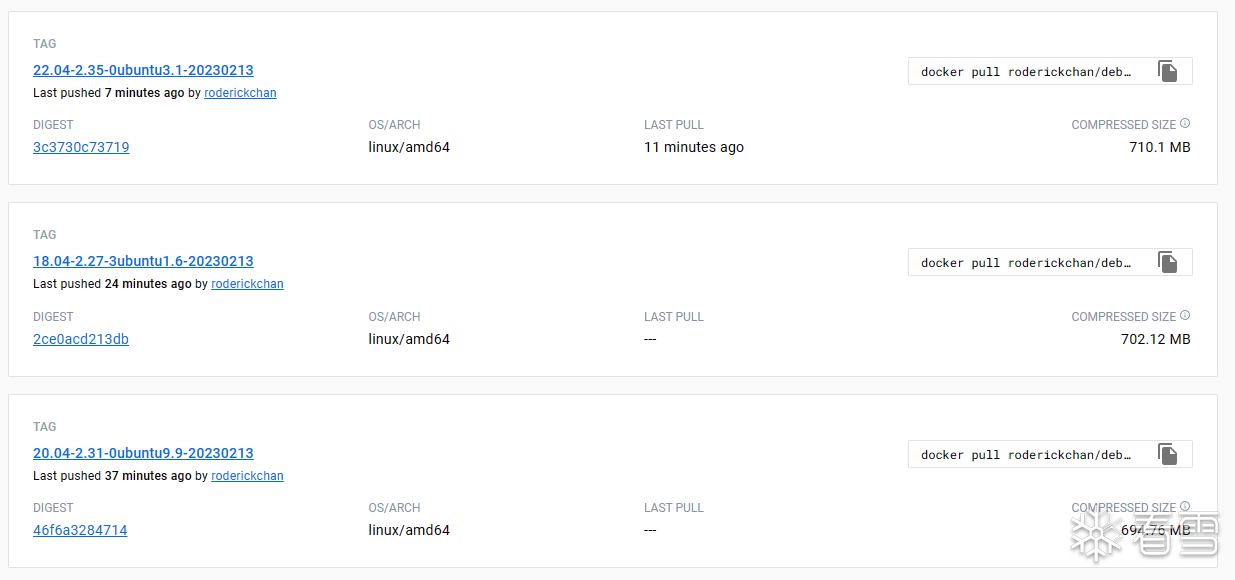Click docker pull command text for 20.04 tag
Viewport: 1235px width, 580px height.
(x=1025, y=455)
